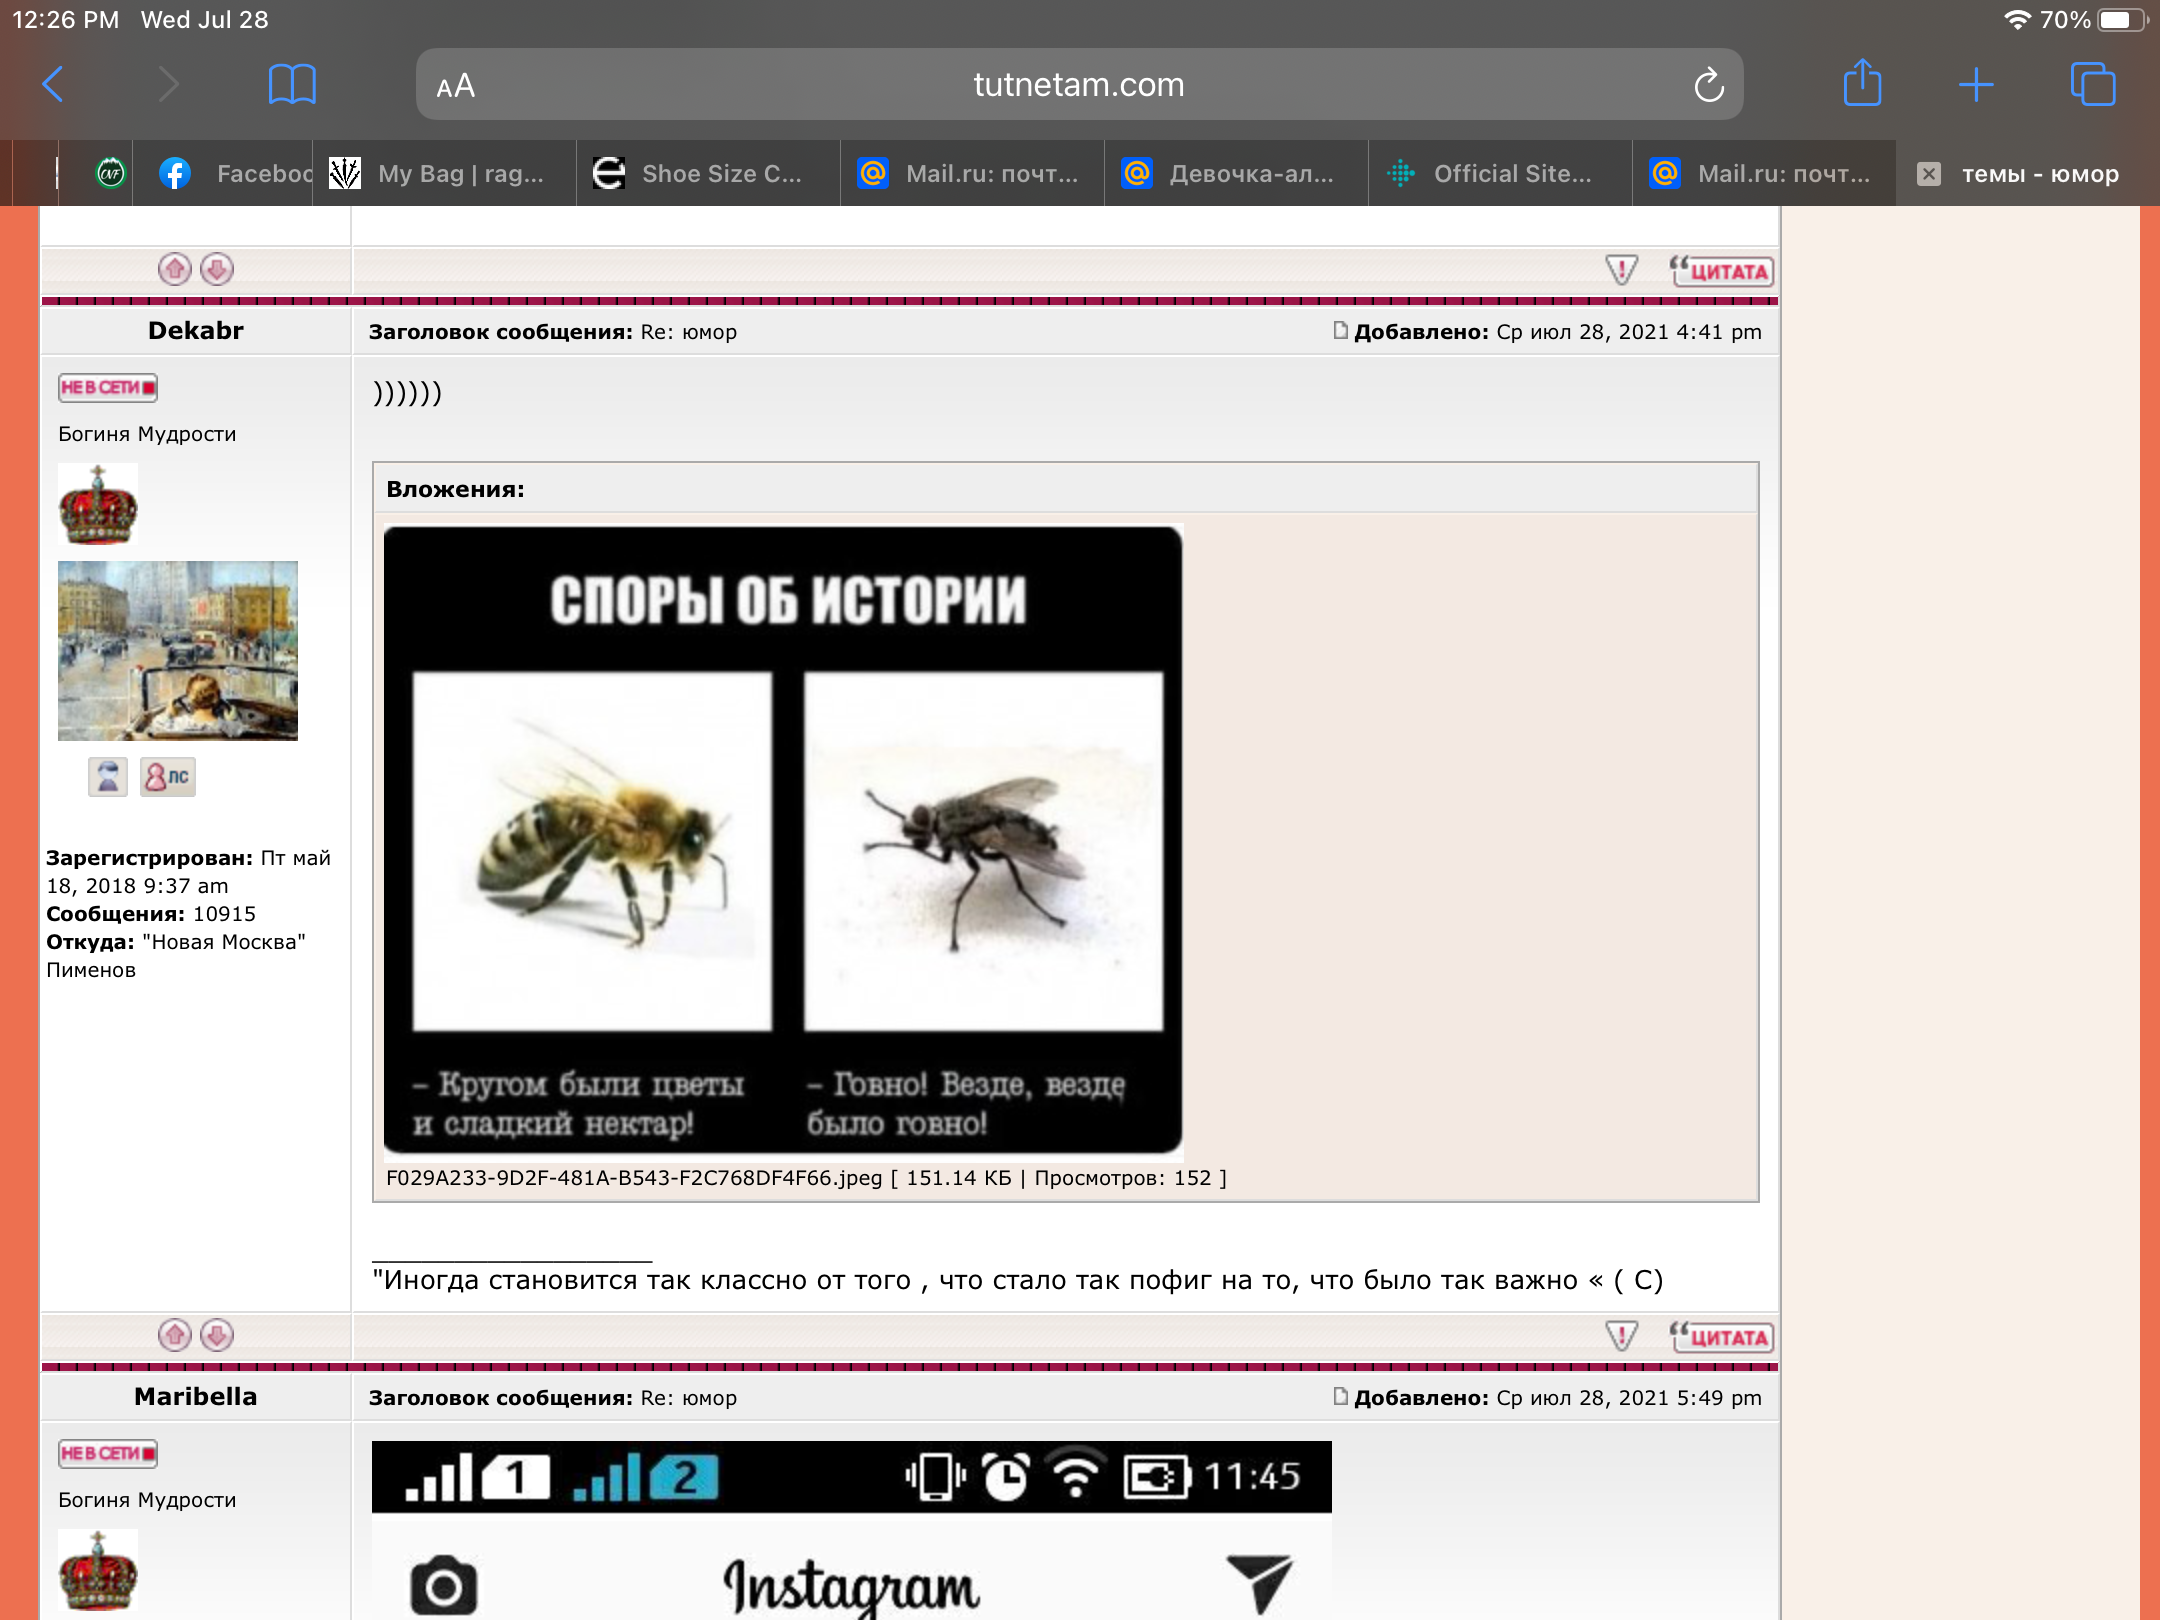
Task: Reload page with refresh icon
Action: [1708, 86]
